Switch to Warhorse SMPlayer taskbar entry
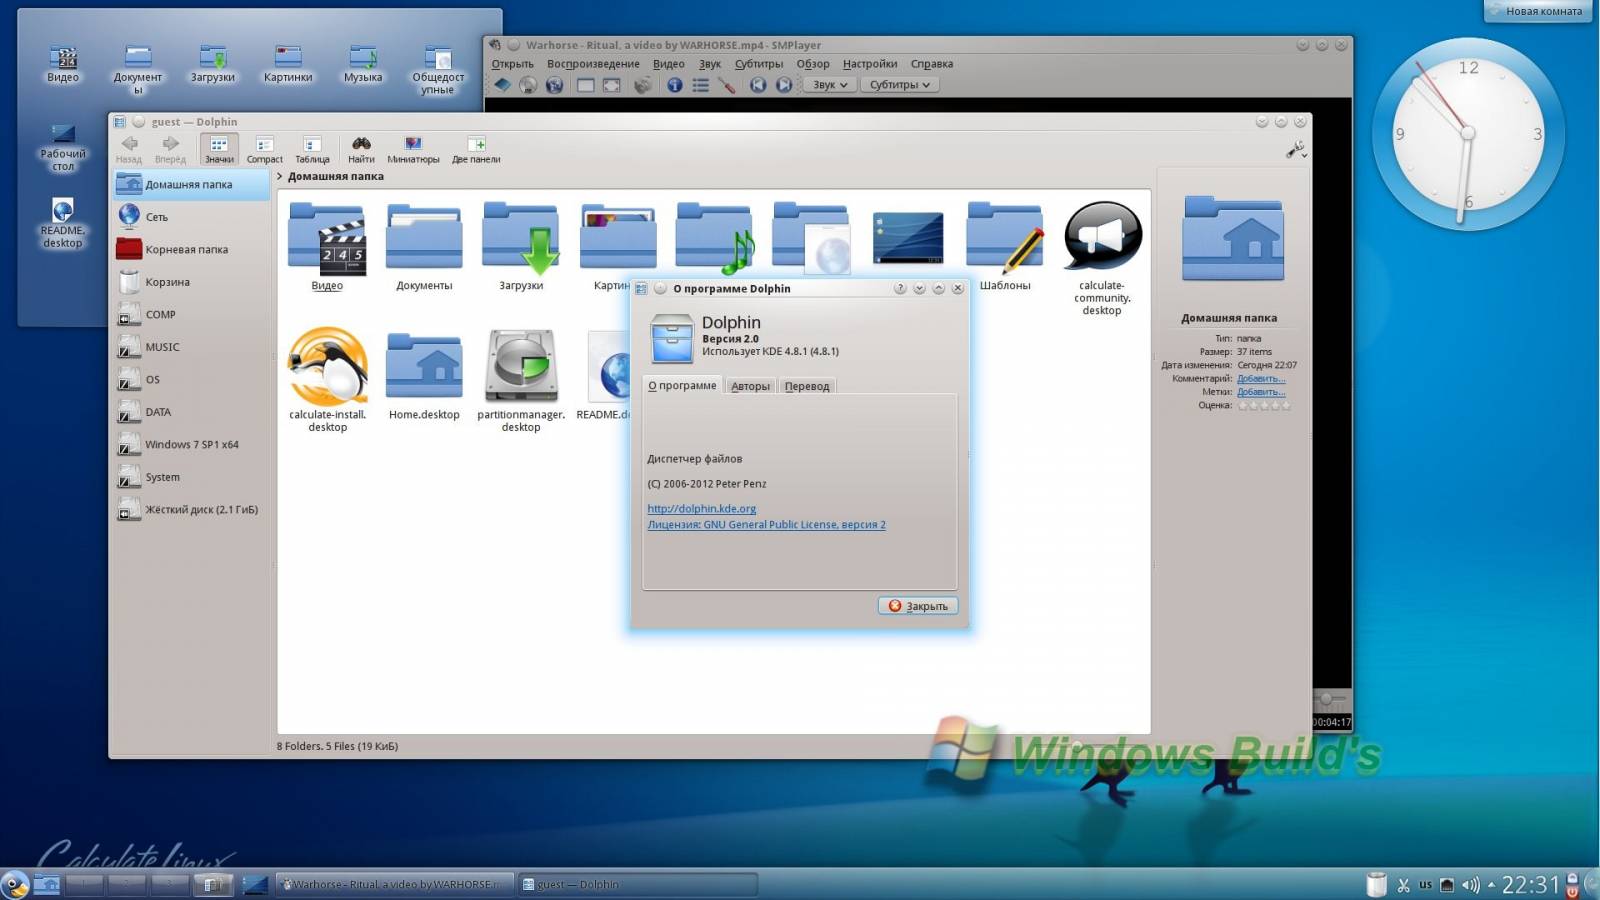Image resolution: width=1600 pixels, height=900 pixels. [393, 884]
